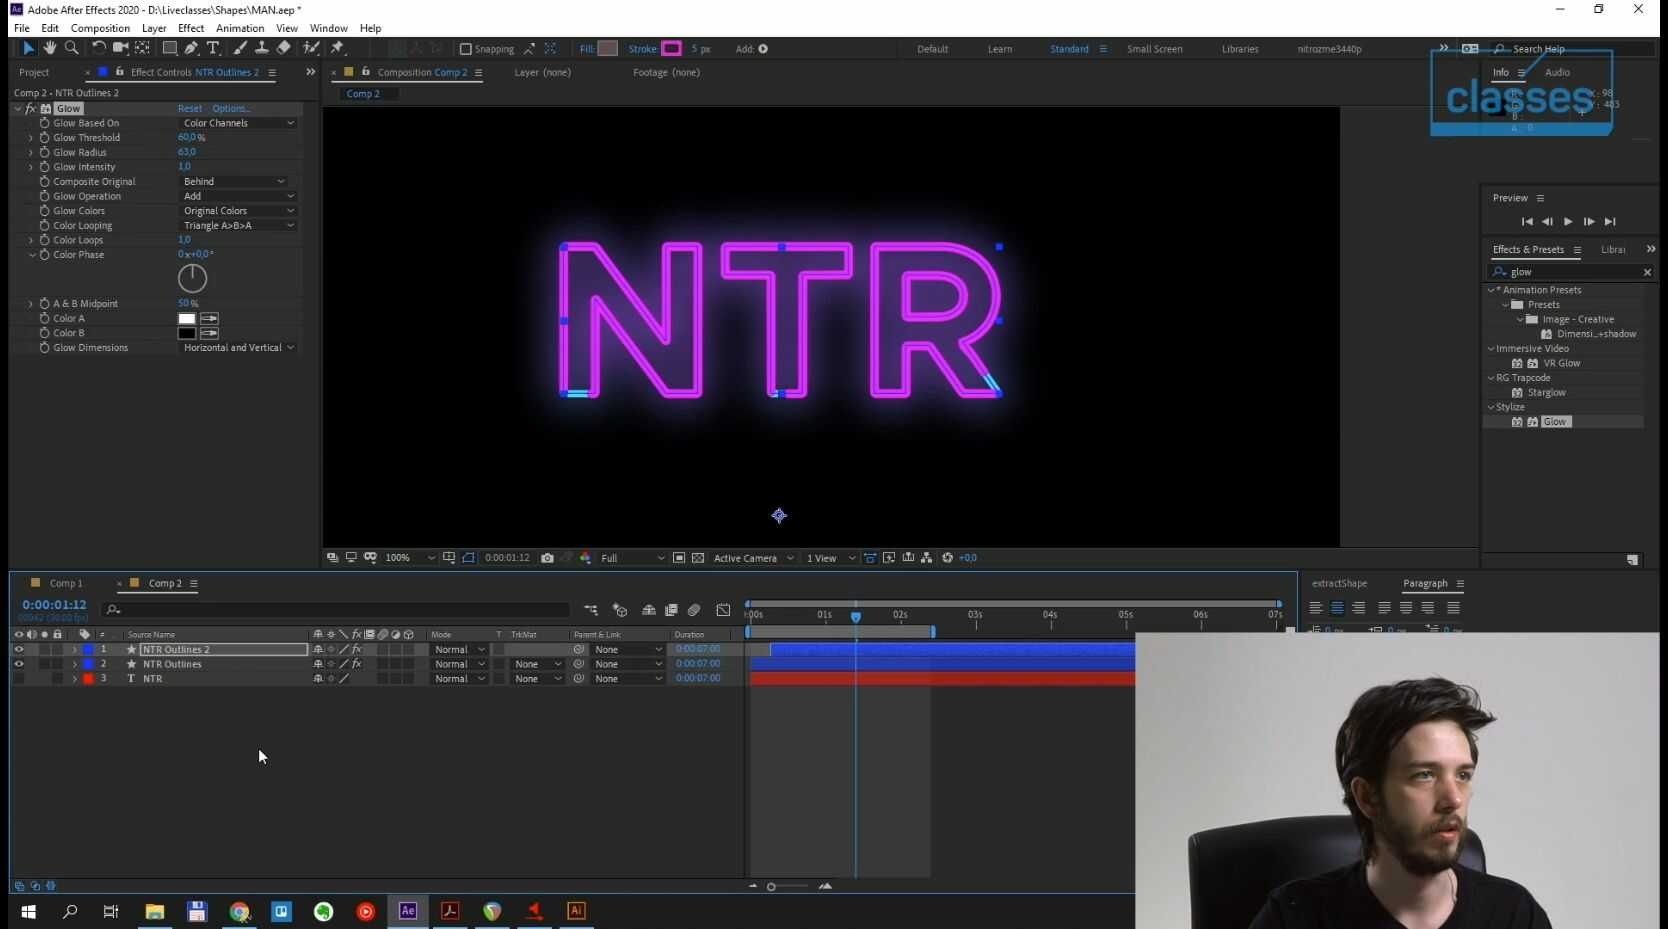Open the Fill color swatch

pos(608,49)
